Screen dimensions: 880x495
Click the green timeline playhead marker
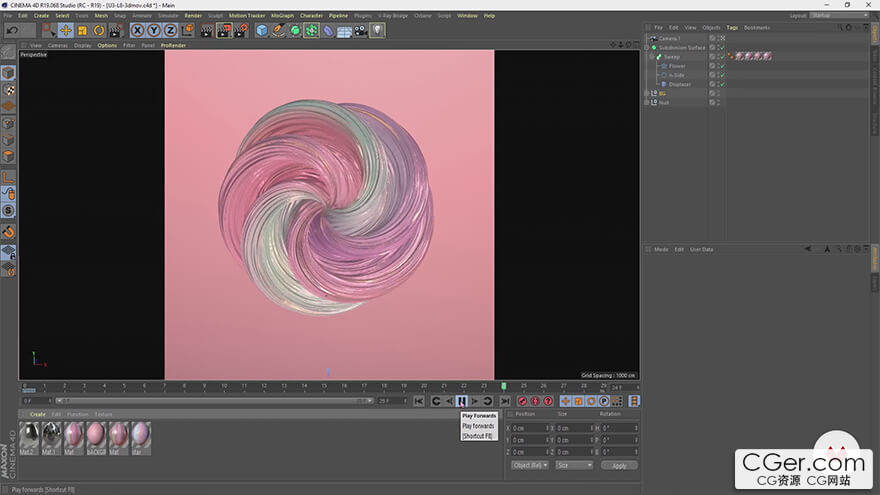pyautogui.click(x=504, y=386)
